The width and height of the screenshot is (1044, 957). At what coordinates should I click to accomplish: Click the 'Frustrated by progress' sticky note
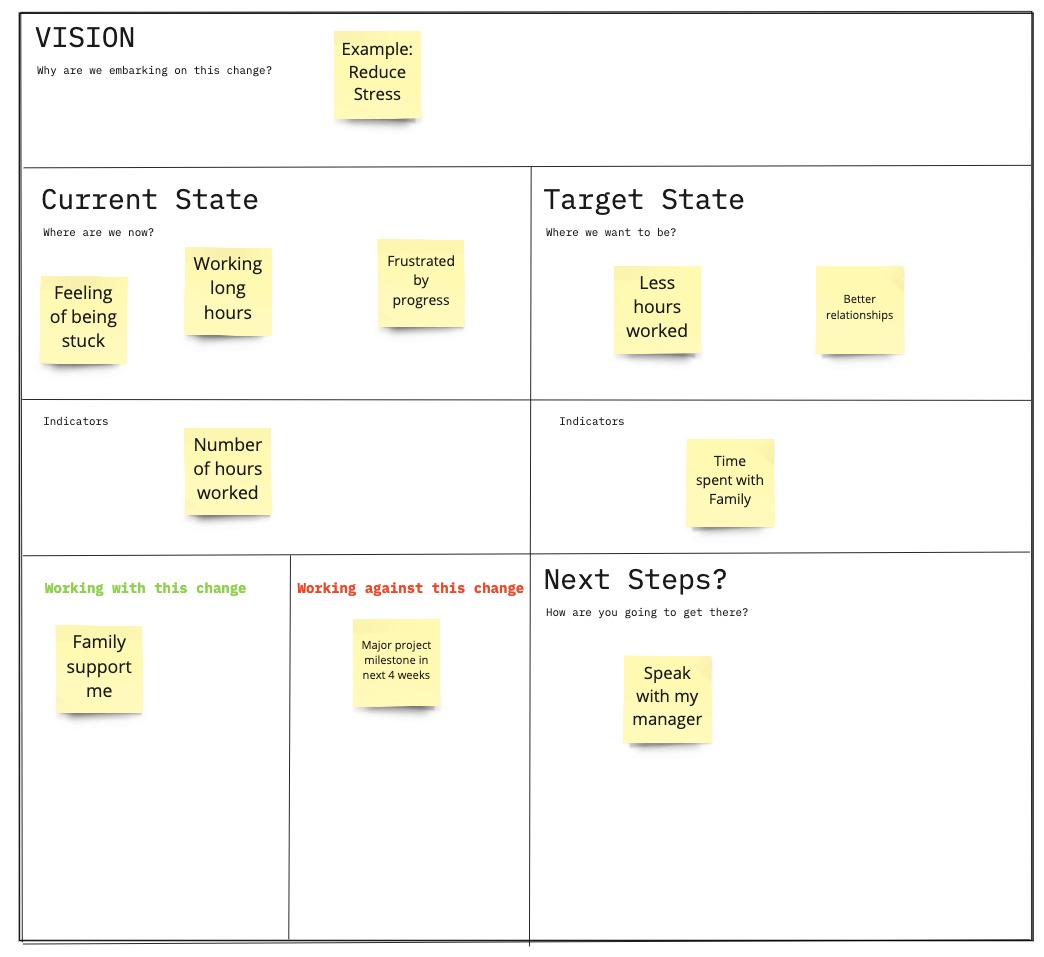point(421,282)
